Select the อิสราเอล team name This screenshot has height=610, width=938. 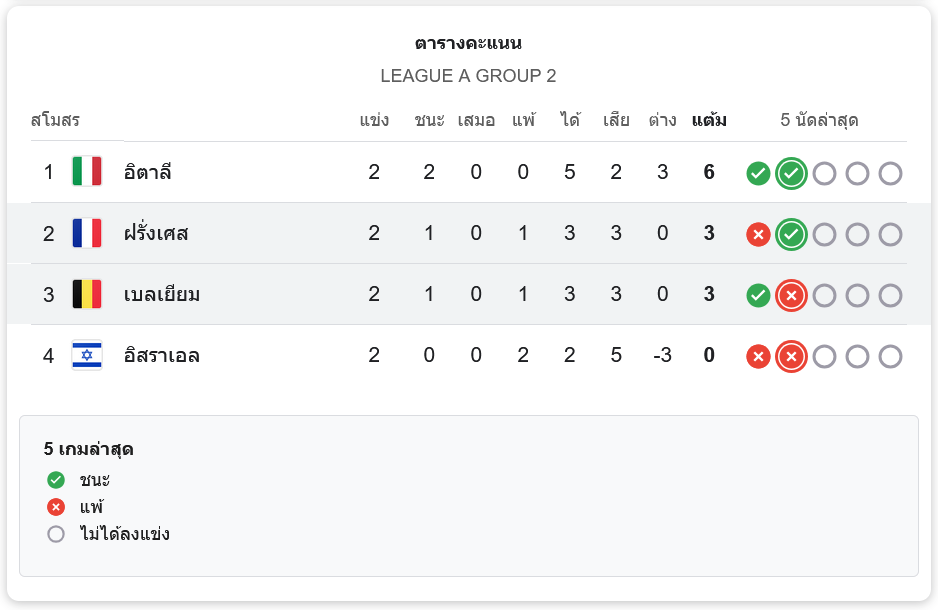point(161,356)
